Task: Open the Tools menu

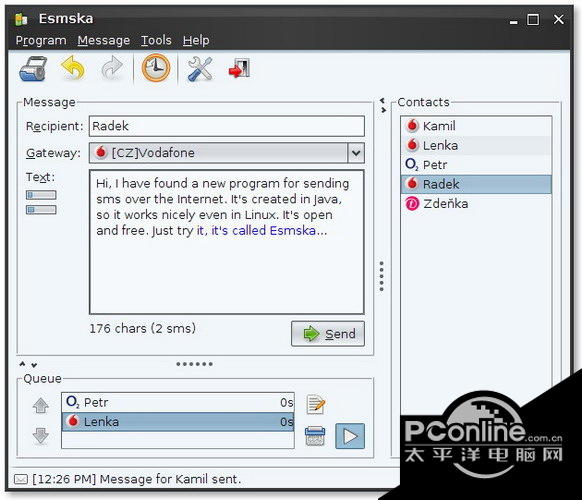Action: [x=156, y=40]
